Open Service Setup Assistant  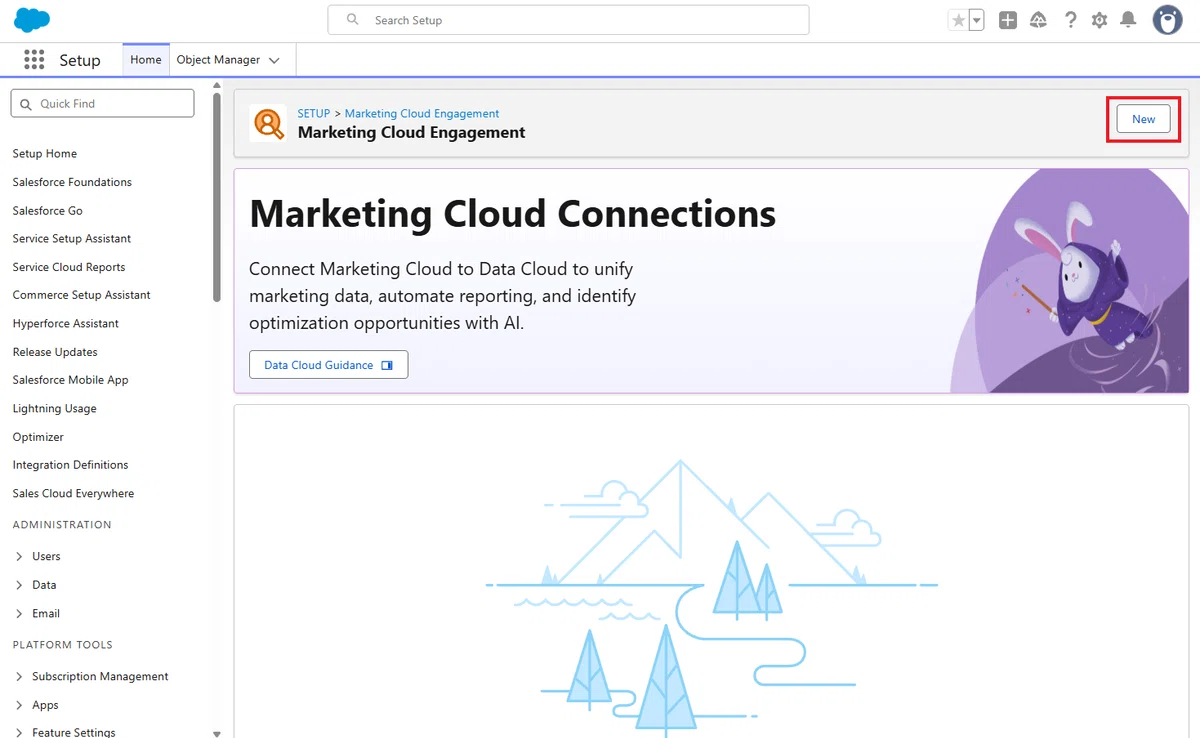click(72, 239)
